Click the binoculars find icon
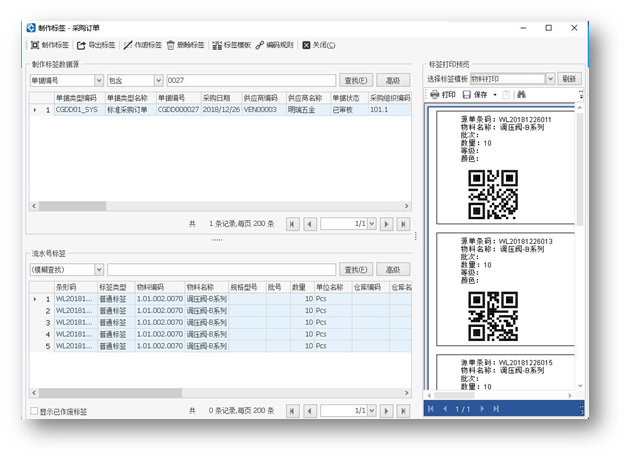Screen dimensions: 631x461 tap(521, 95)
